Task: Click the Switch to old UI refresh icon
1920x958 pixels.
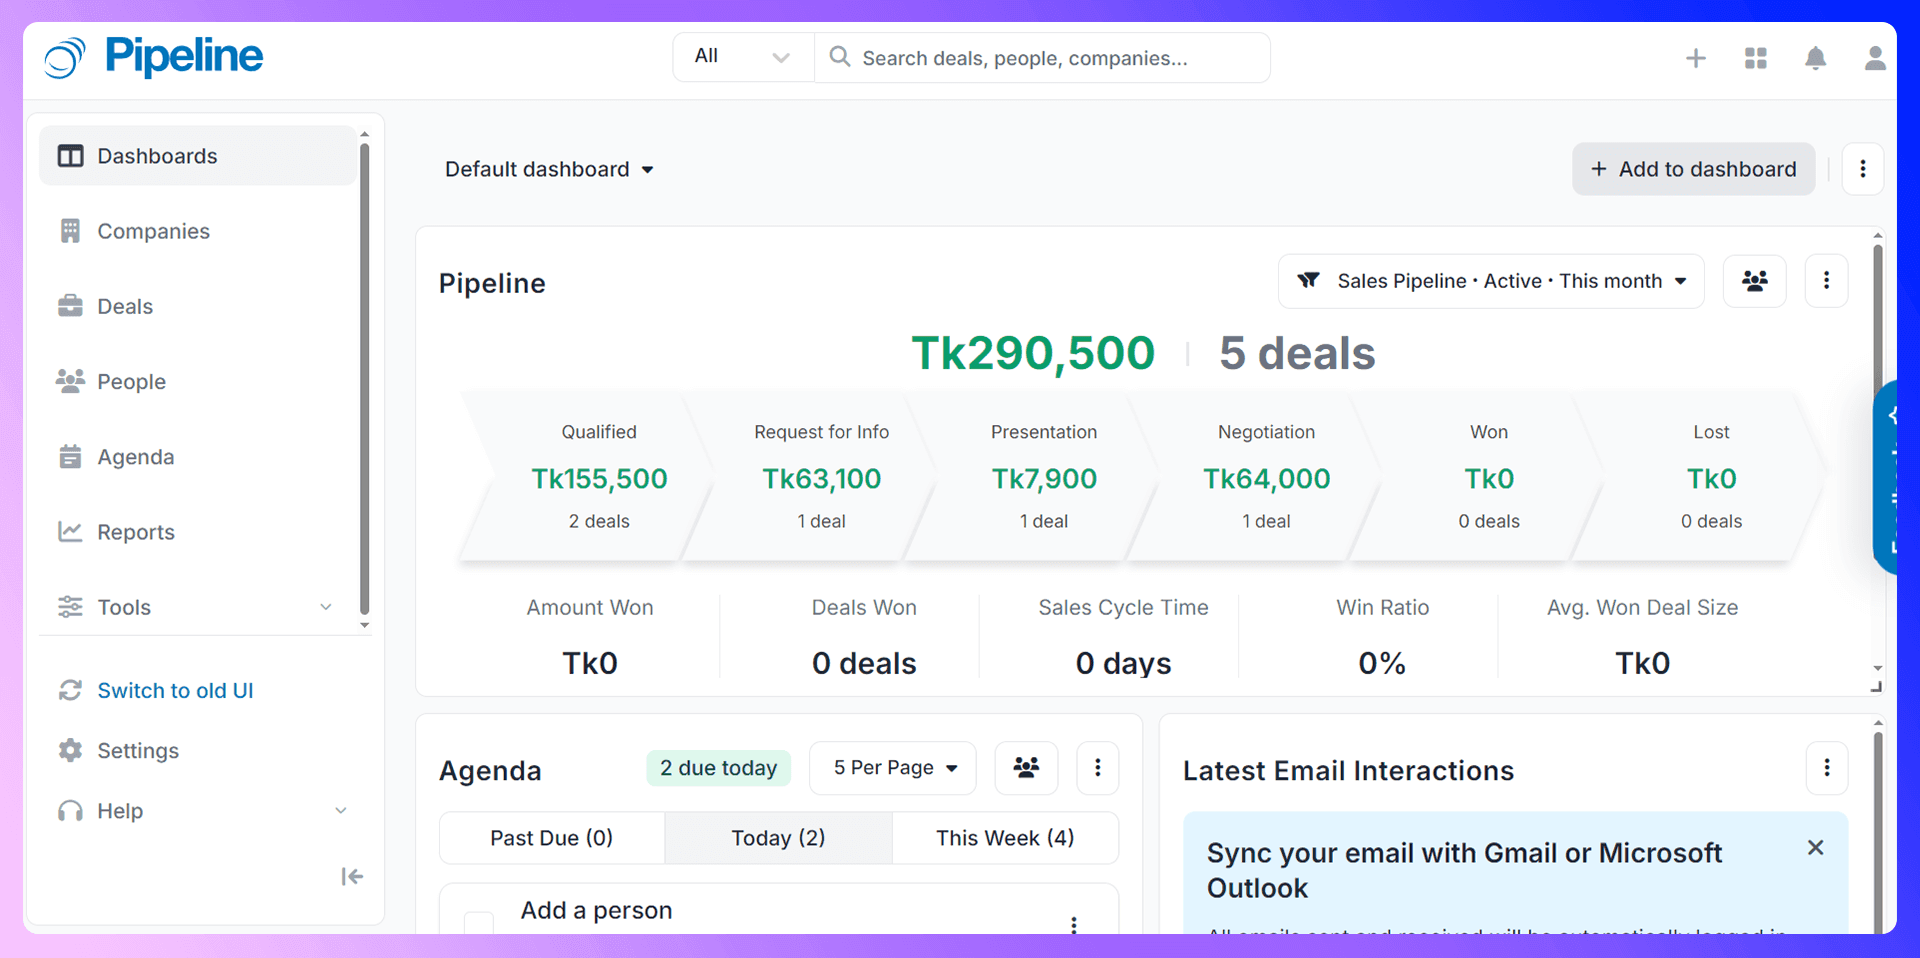Action: [x=70, y=690]
